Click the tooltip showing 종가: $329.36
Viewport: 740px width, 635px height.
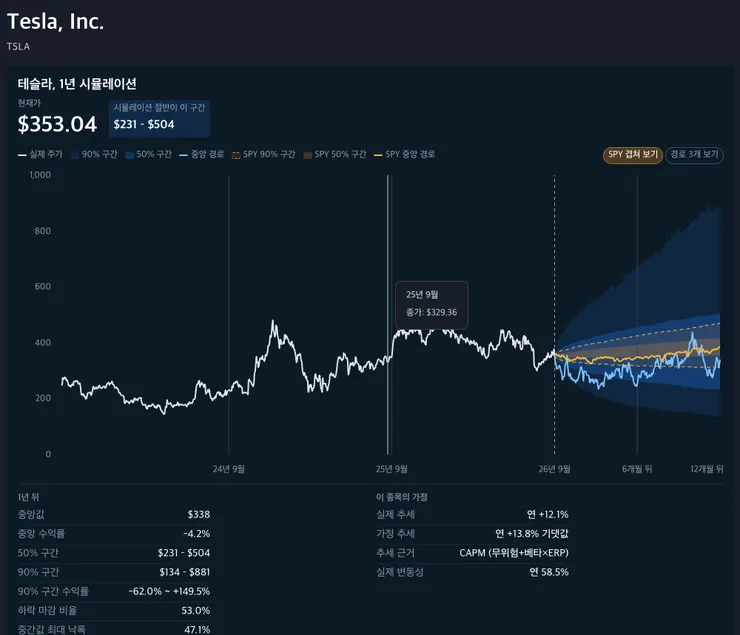click(x=431, y=304)
